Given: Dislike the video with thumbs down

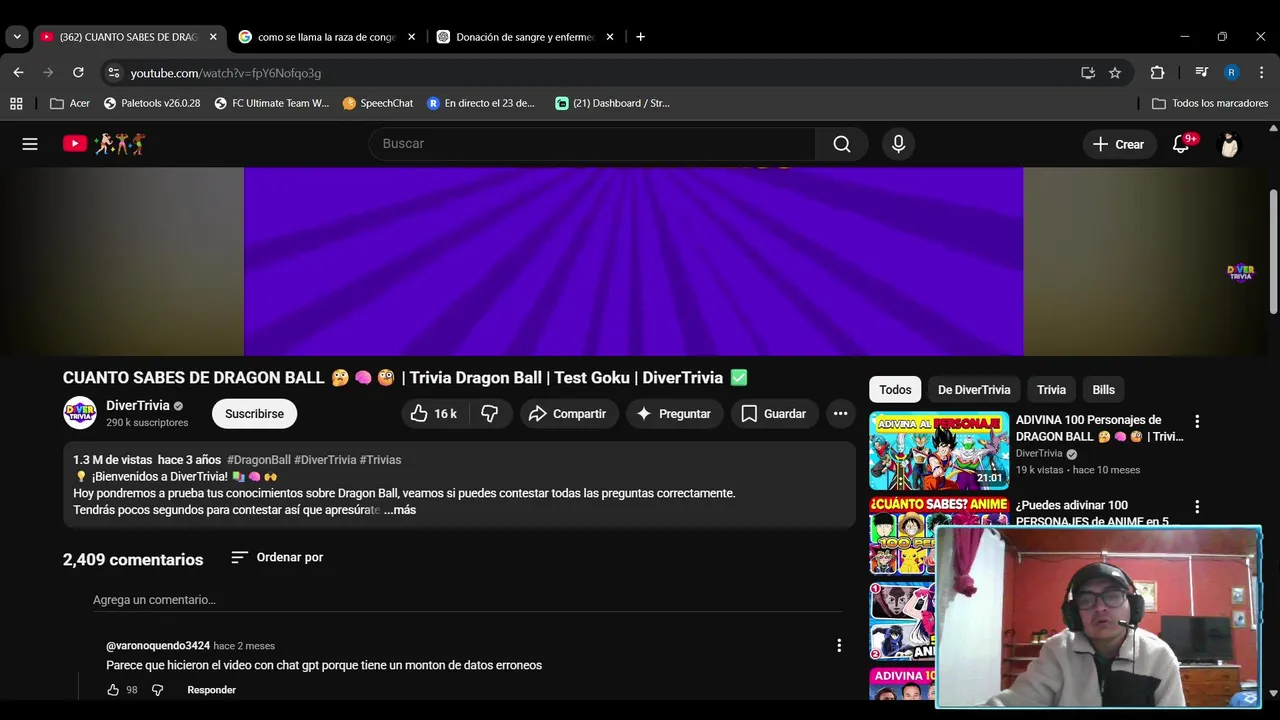Looking at the screenshot, I should 490,414.
